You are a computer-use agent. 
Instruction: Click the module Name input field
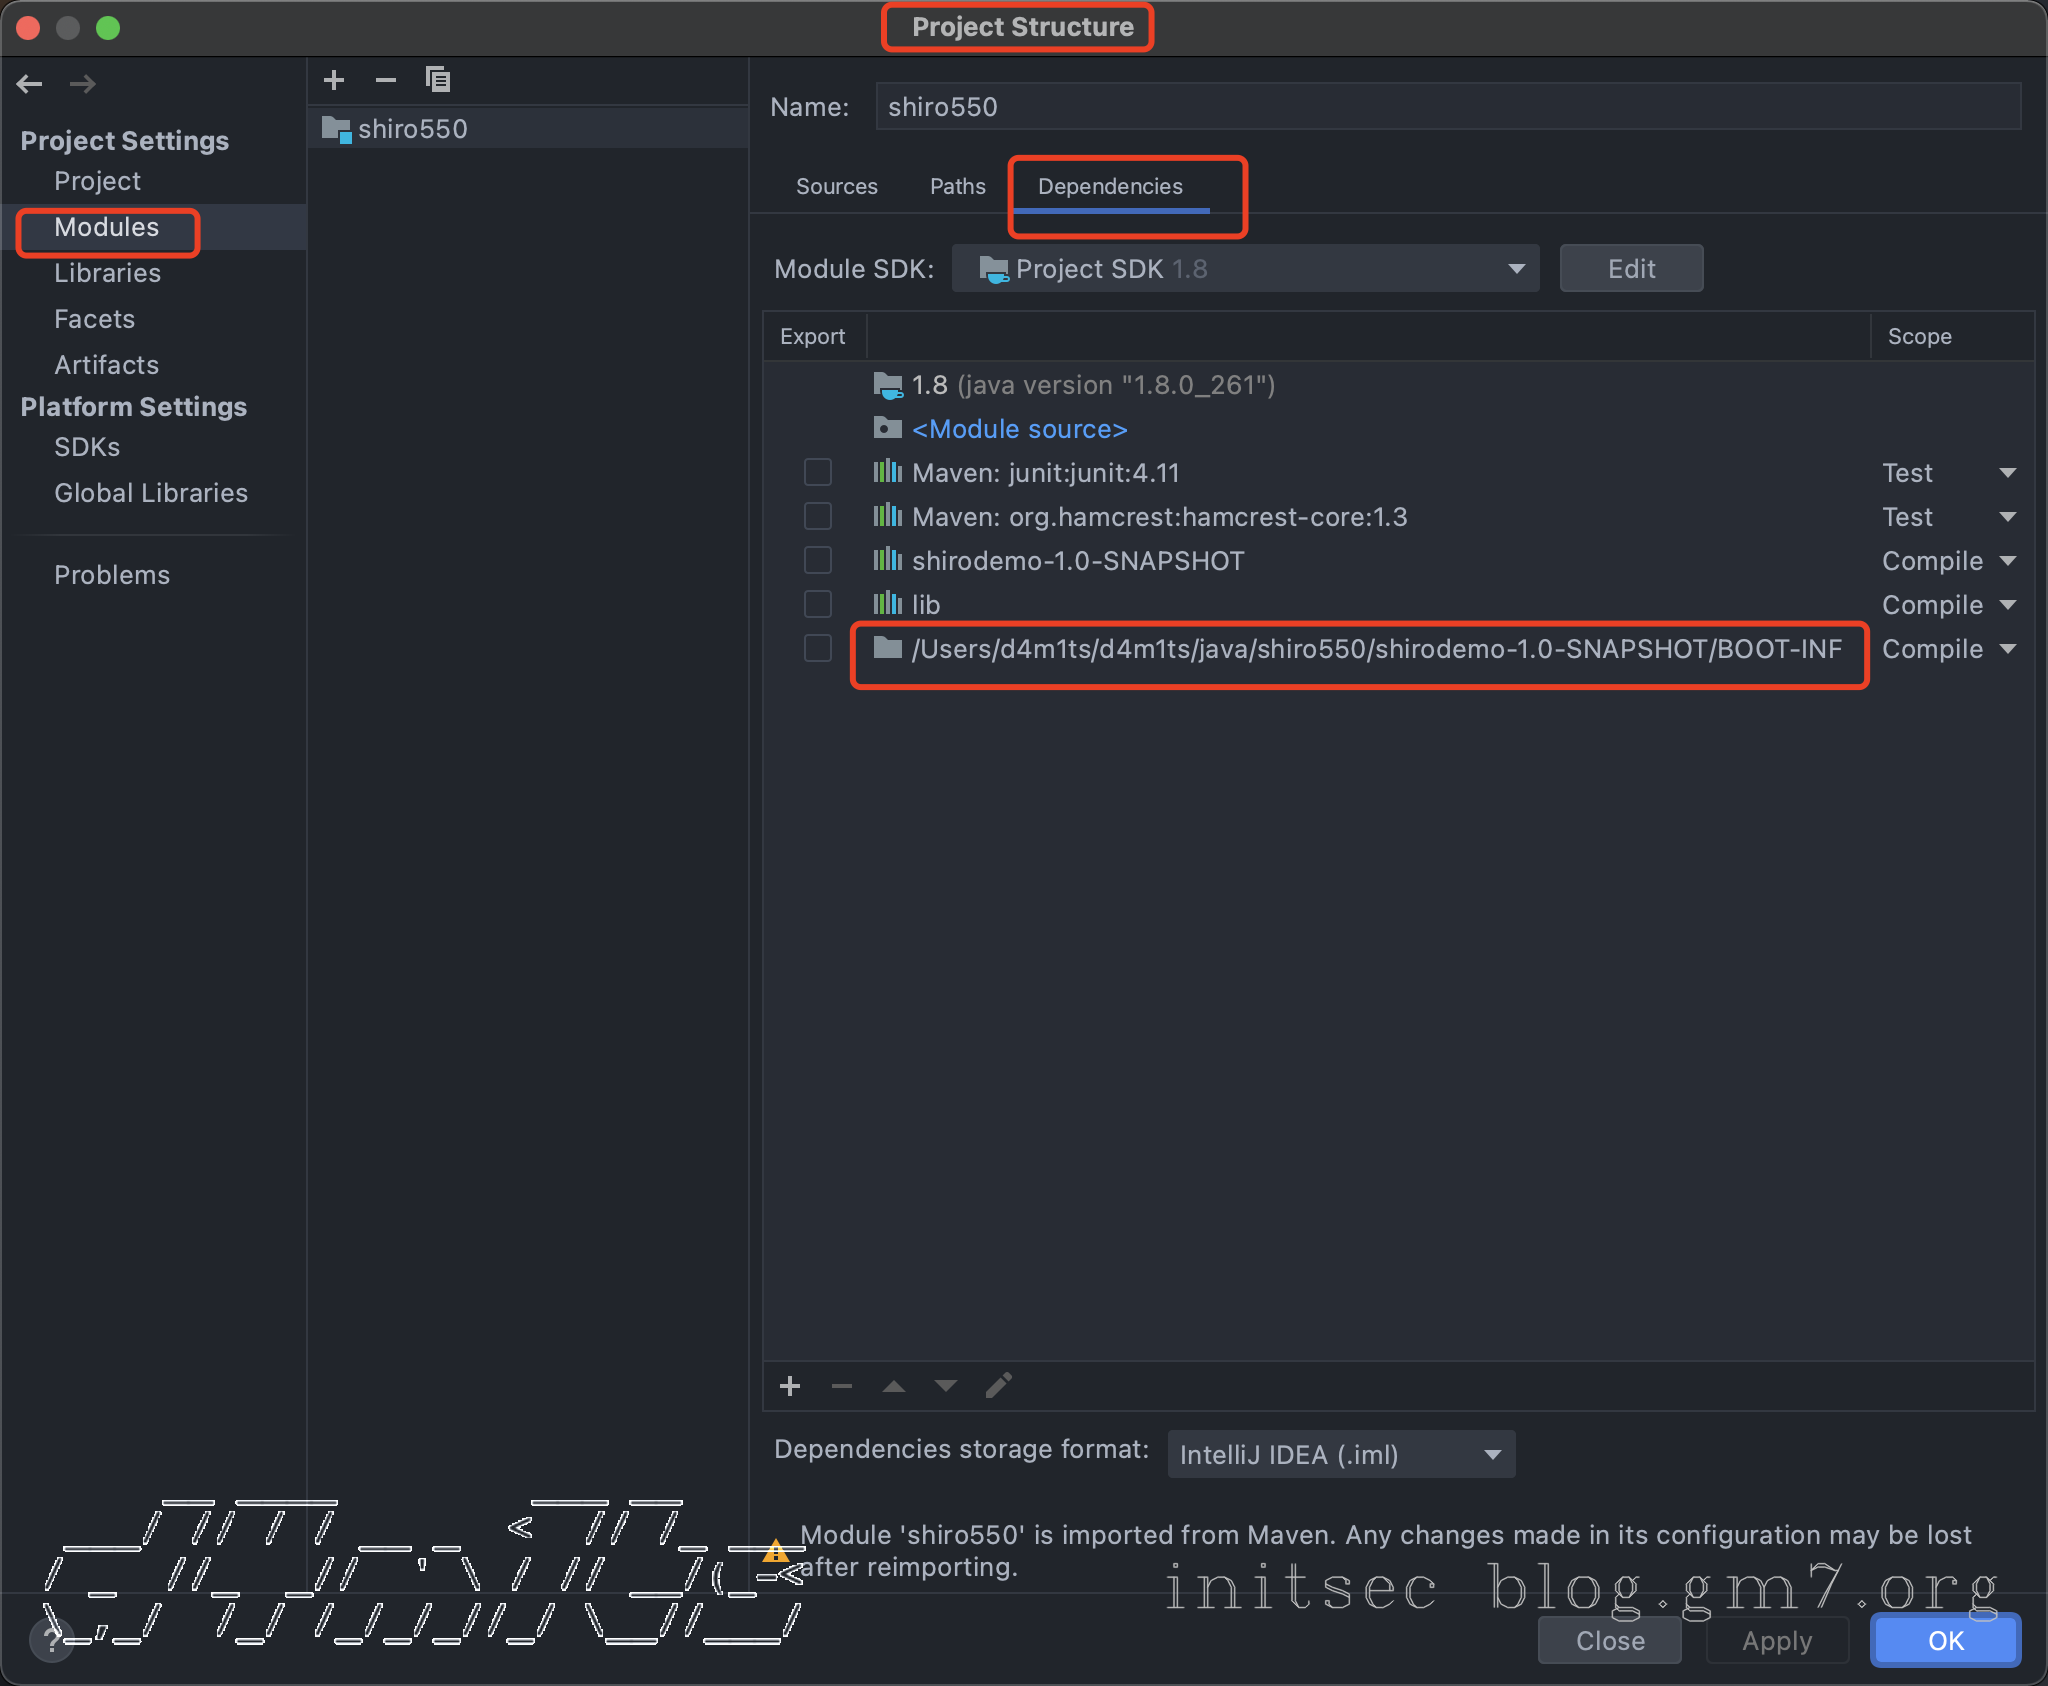[1446, 107]
